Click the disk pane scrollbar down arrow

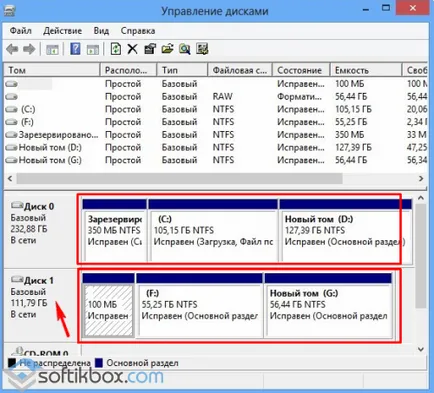point(421,349)
